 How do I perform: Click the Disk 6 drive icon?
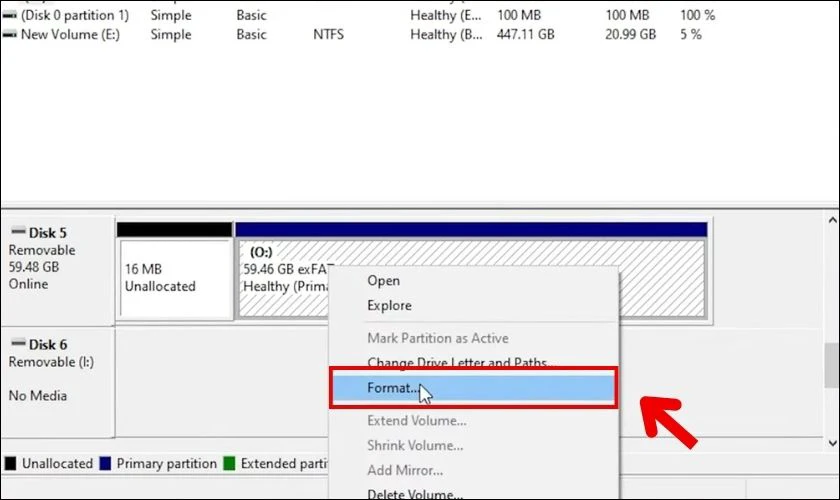19,342
